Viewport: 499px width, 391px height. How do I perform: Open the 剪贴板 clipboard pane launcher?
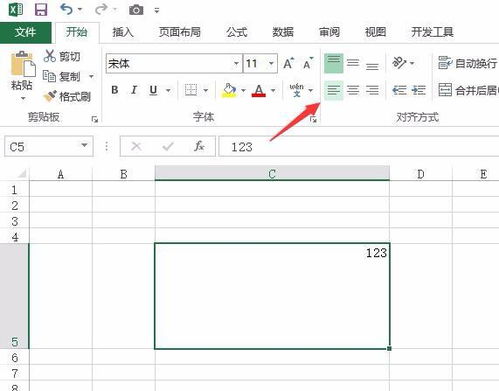[95, 119]
